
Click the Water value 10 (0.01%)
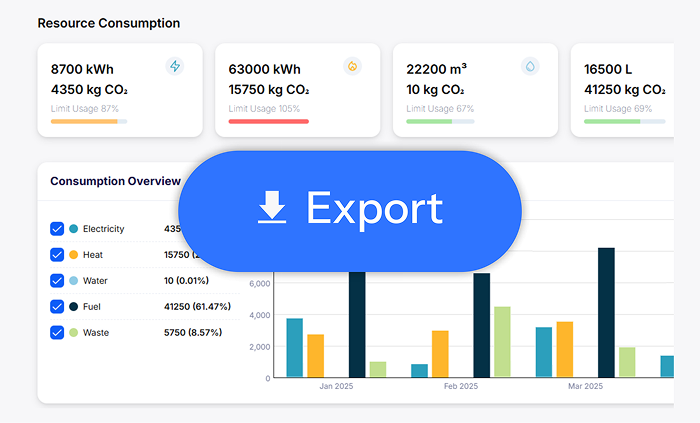(x=186, y=281)
